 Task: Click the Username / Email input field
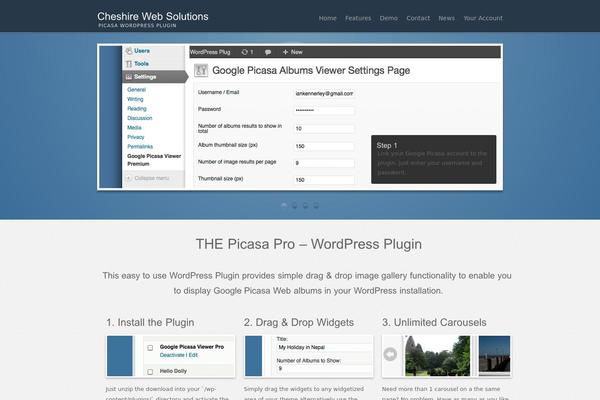click(x=324, y=93)
